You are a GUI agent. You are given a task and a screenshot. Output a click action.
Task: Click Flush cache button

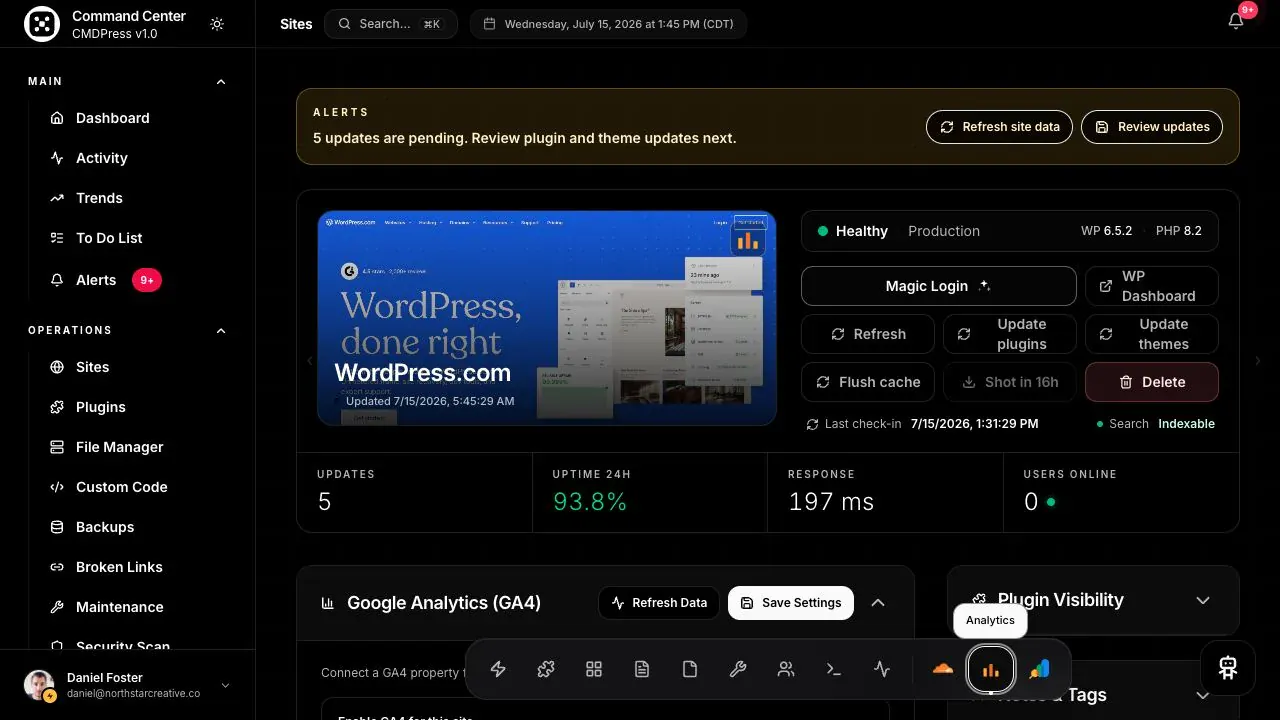point(868,382)
